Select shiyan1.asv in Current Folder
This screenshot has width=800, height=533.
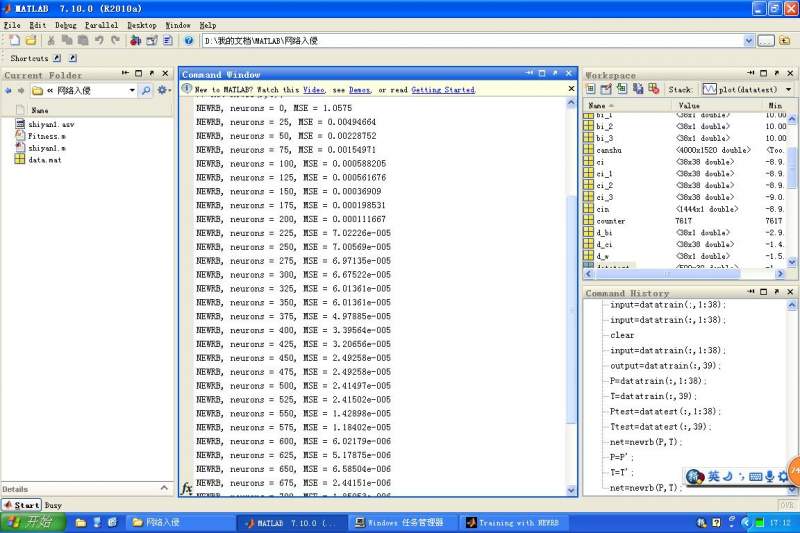click(x=51, y=124)
